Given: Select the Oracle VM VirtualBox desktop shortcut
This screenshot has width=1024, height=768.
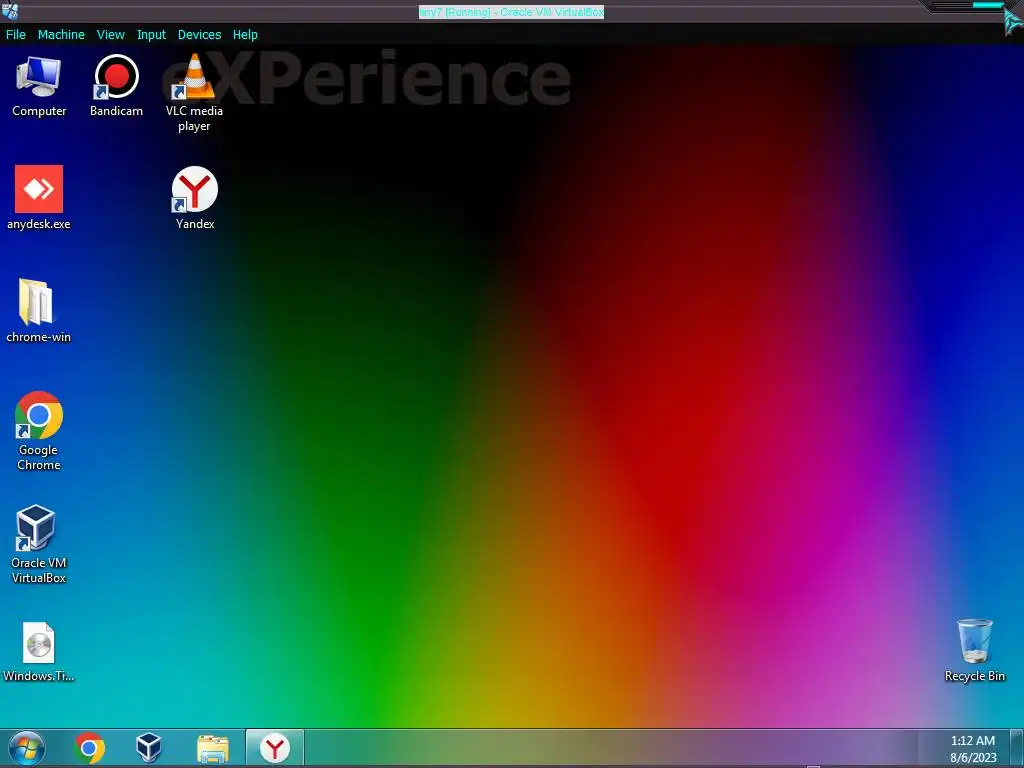Looking at the screenshot, I should 39,544.
